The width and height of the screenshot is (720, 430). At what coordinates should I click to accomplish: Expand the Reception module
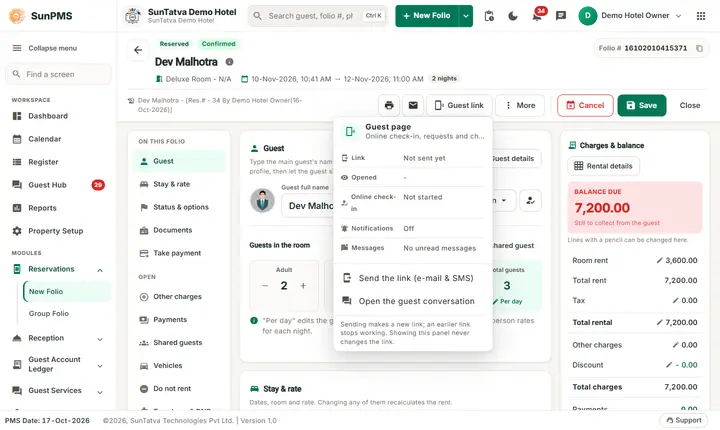tap(100, 339)
